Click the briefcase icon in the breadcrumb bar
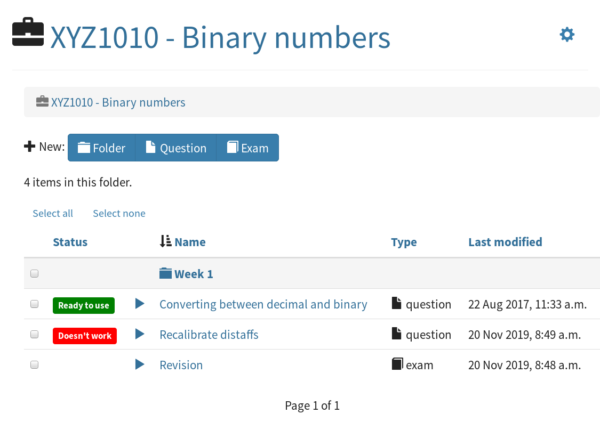The height and width of the screenshot is (430, 600). [42, 101]
